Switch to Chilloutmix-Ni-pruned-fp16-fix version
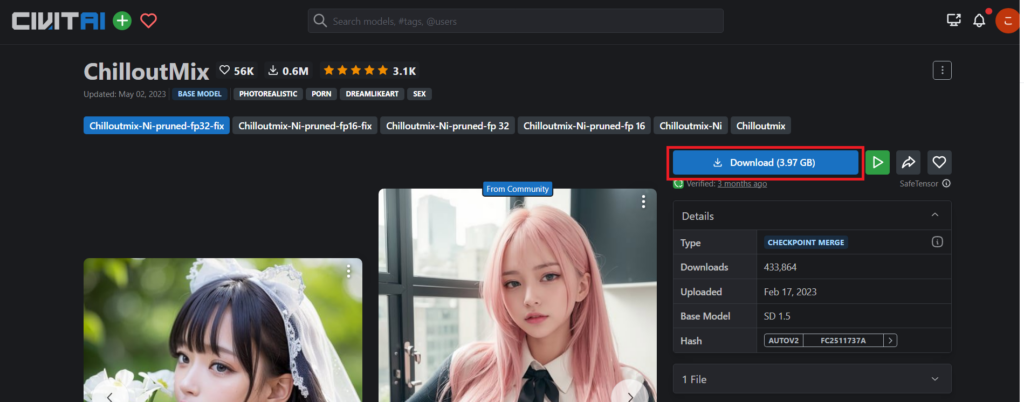The width and height of the screenshot is (1024, 402). [305, 126]
